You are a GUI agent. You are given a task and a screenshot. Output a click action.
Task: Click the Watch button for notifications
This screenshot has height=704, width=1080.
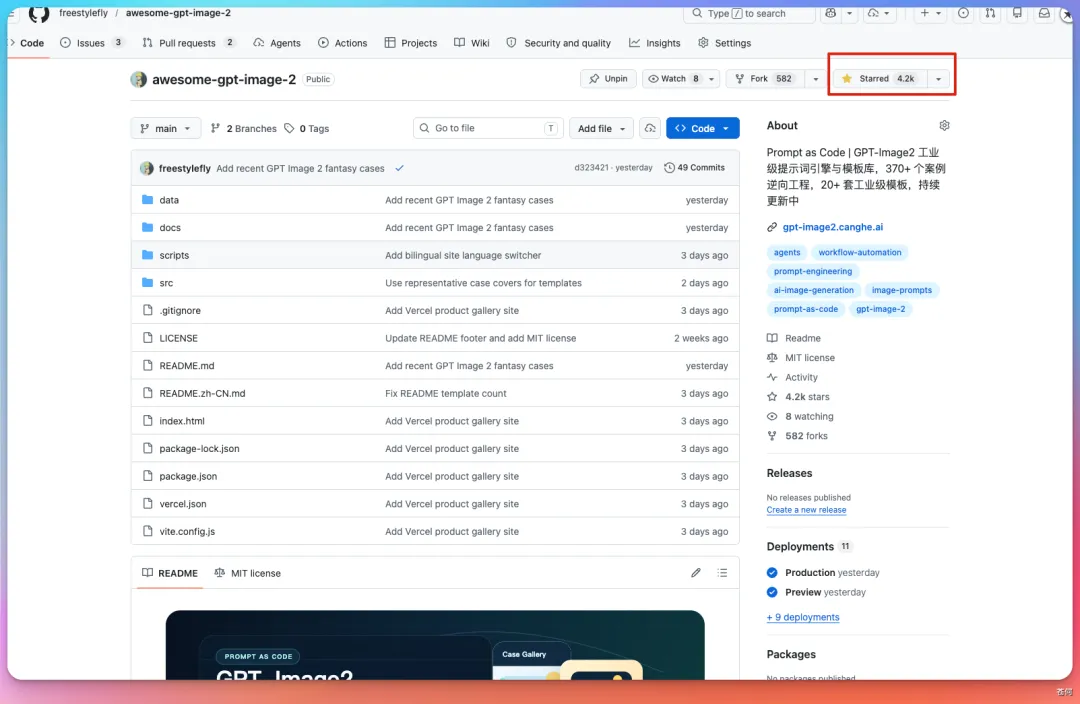click(672, 79)
